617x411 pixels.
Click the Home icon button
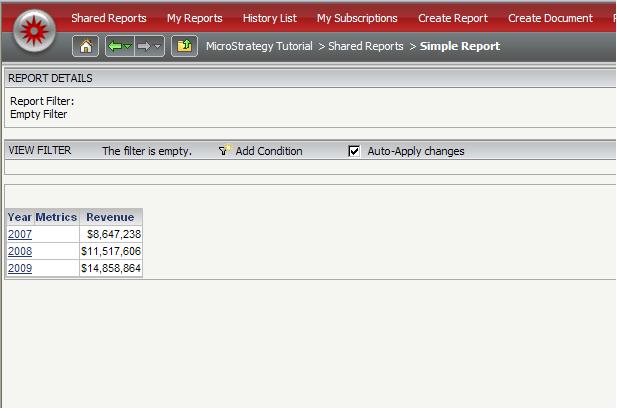(x=86, y=47)
